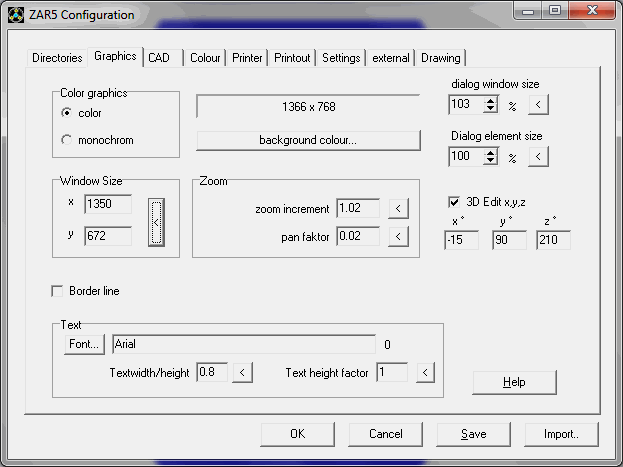Click the reset arrow next to zoom increment

pyautogui.click(x=398, y=209)
